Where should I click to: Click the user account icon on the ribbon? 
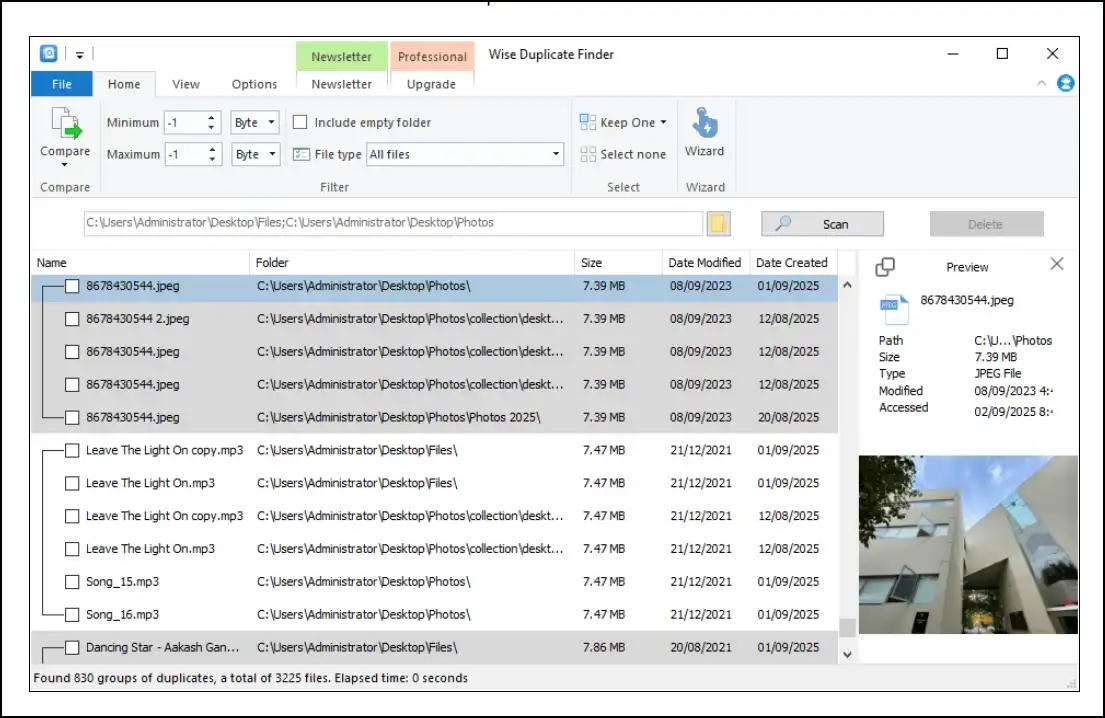point(1065,83)
